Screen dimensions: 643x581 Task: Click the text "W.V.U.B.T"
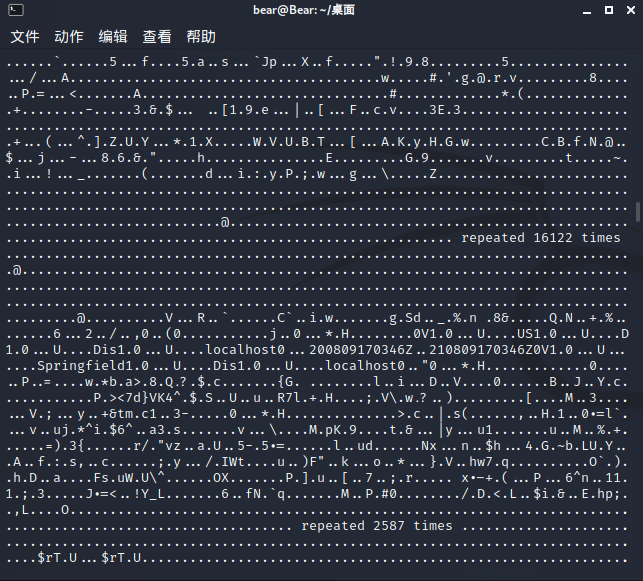pos(289,142)
